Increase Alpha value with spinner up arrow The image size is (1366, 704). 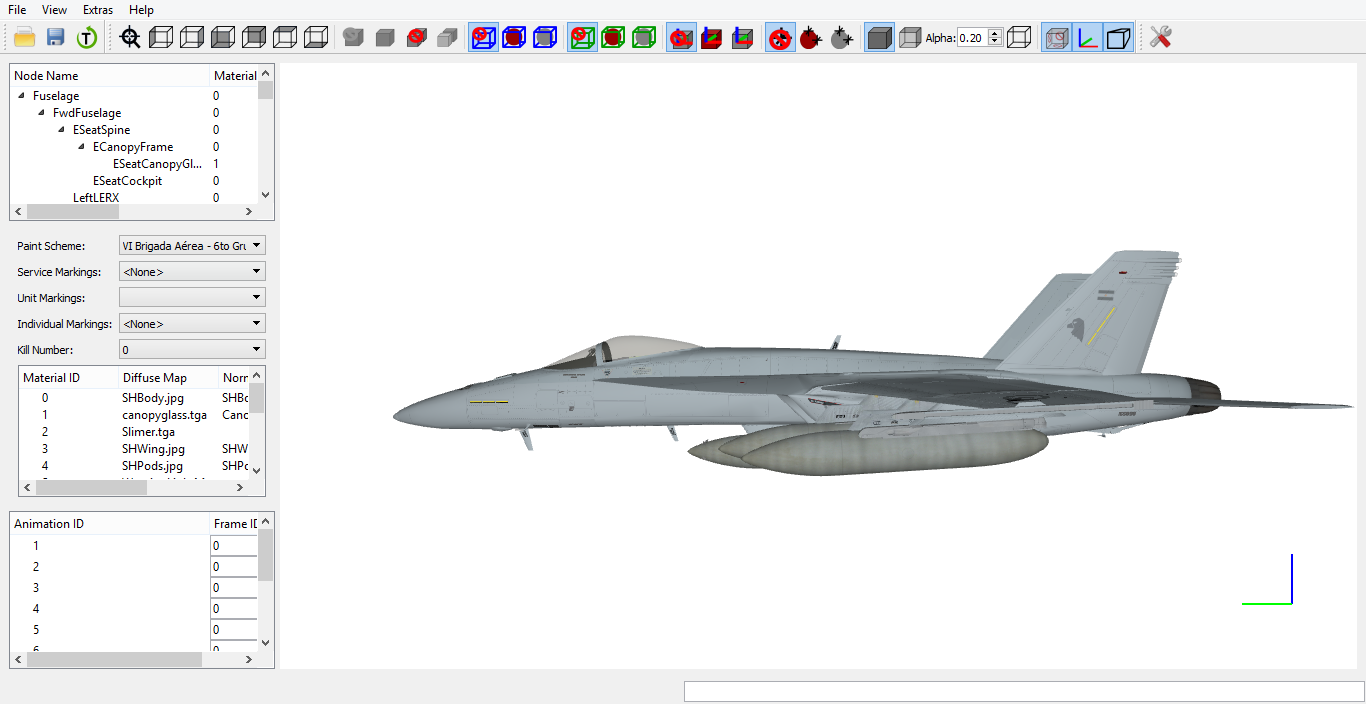tap(995, 34)
